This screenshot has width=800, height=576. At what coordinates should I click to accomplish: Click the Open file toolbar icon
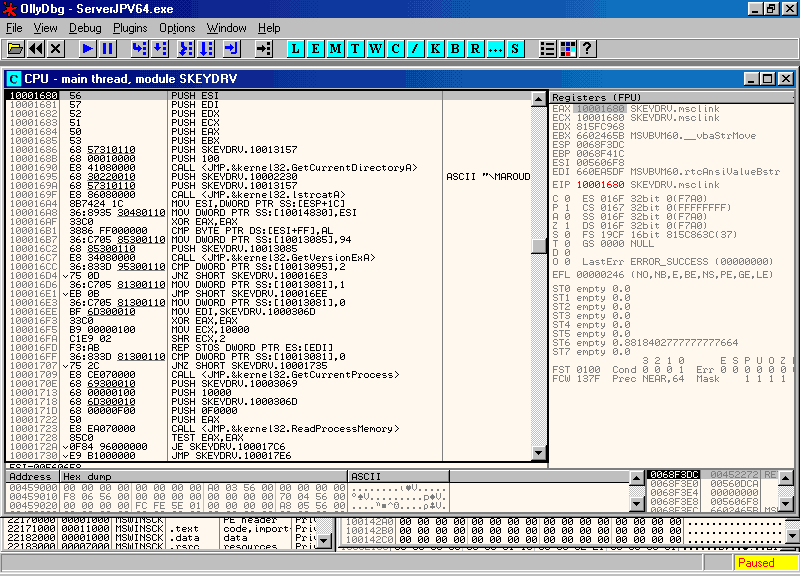tap(15, 48)
